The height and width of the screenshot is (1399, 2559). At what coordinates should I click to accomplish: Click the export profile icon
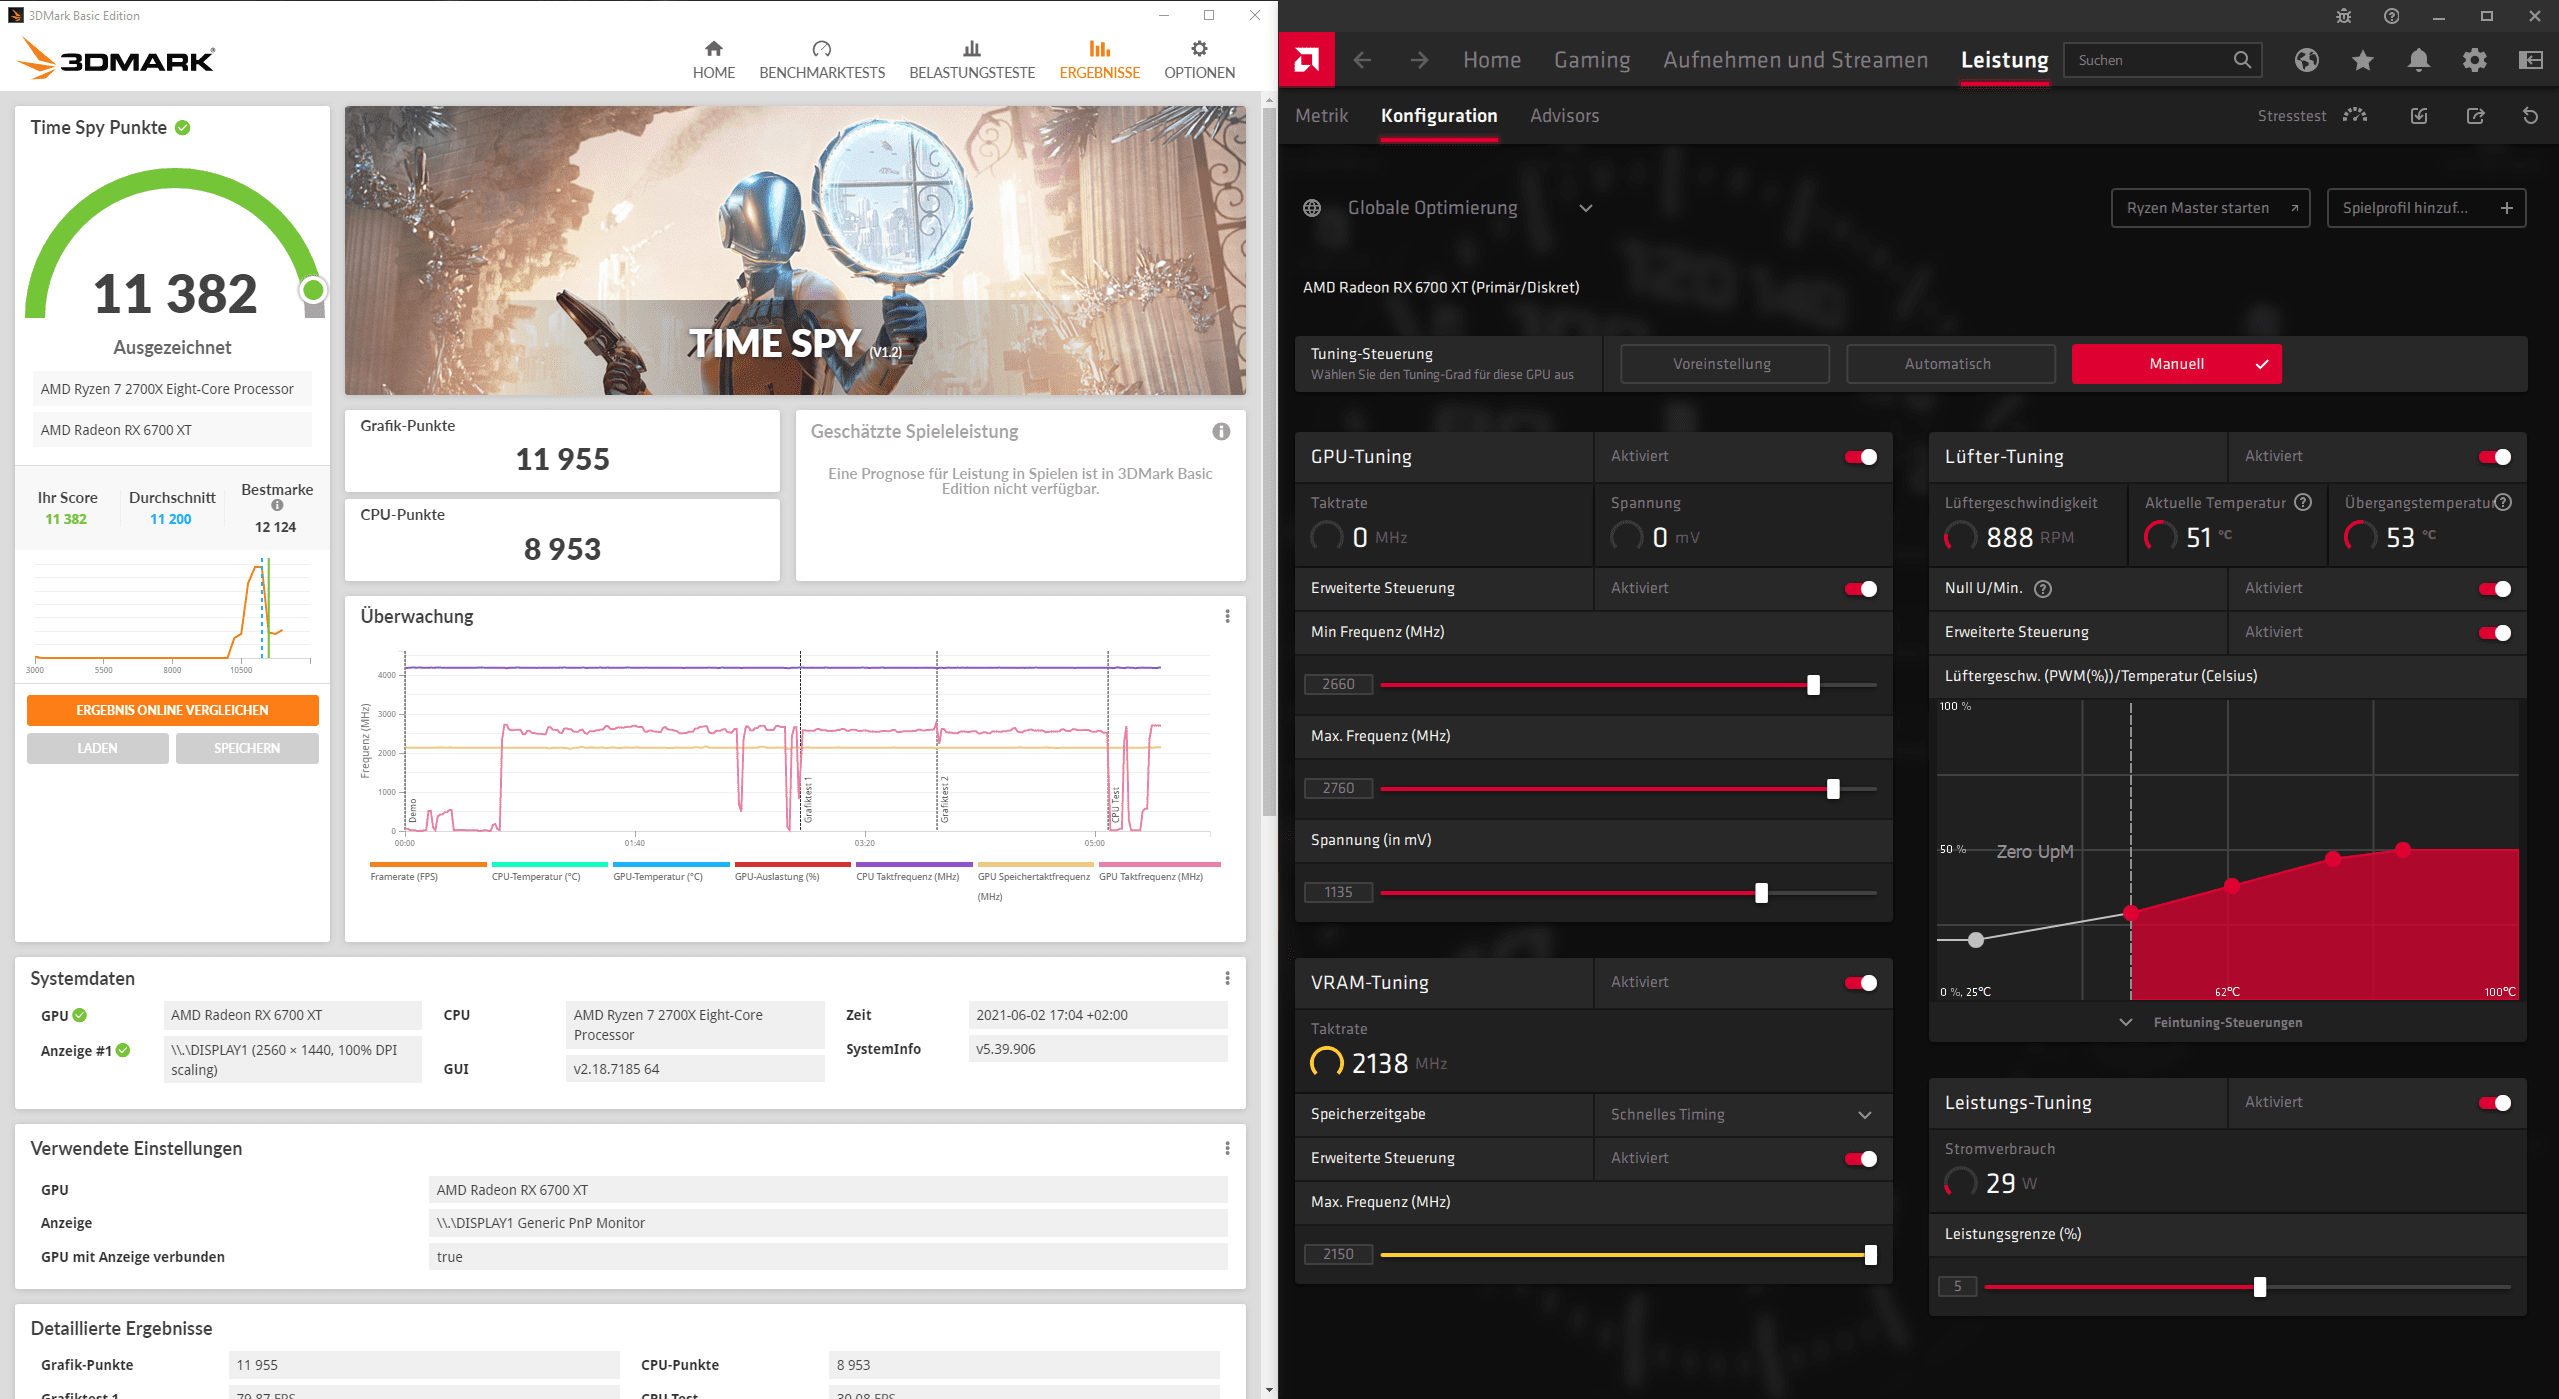coord(2475,116)
